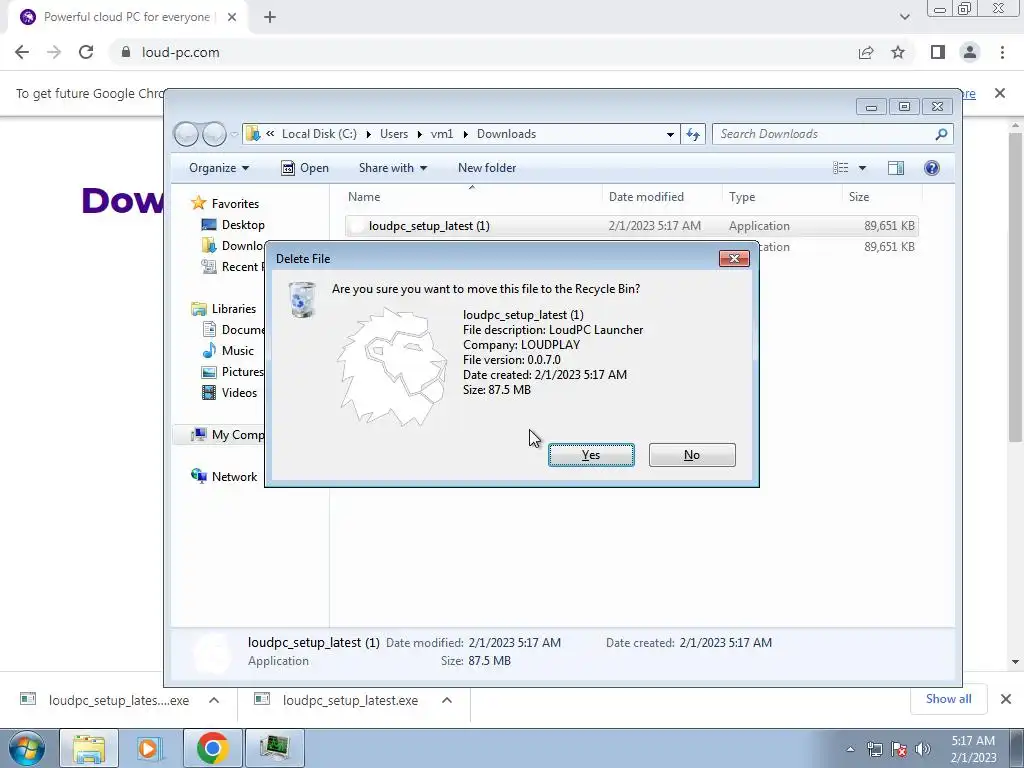Open Action Center flag tray icon

pos(899,749)
